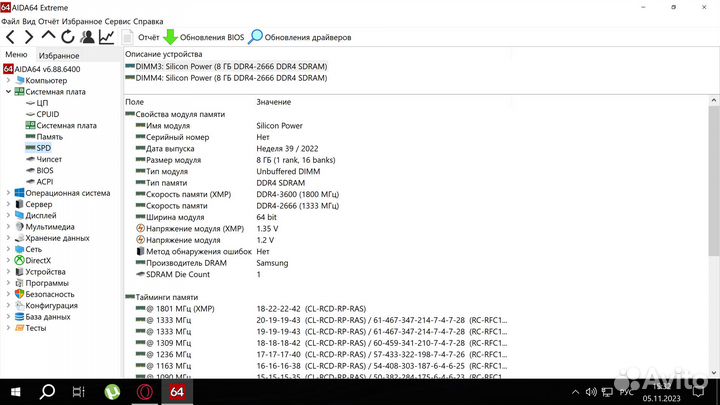The image size is (720, 405).
Task: Expand the Хранение данных node
Action: (8, 238)
